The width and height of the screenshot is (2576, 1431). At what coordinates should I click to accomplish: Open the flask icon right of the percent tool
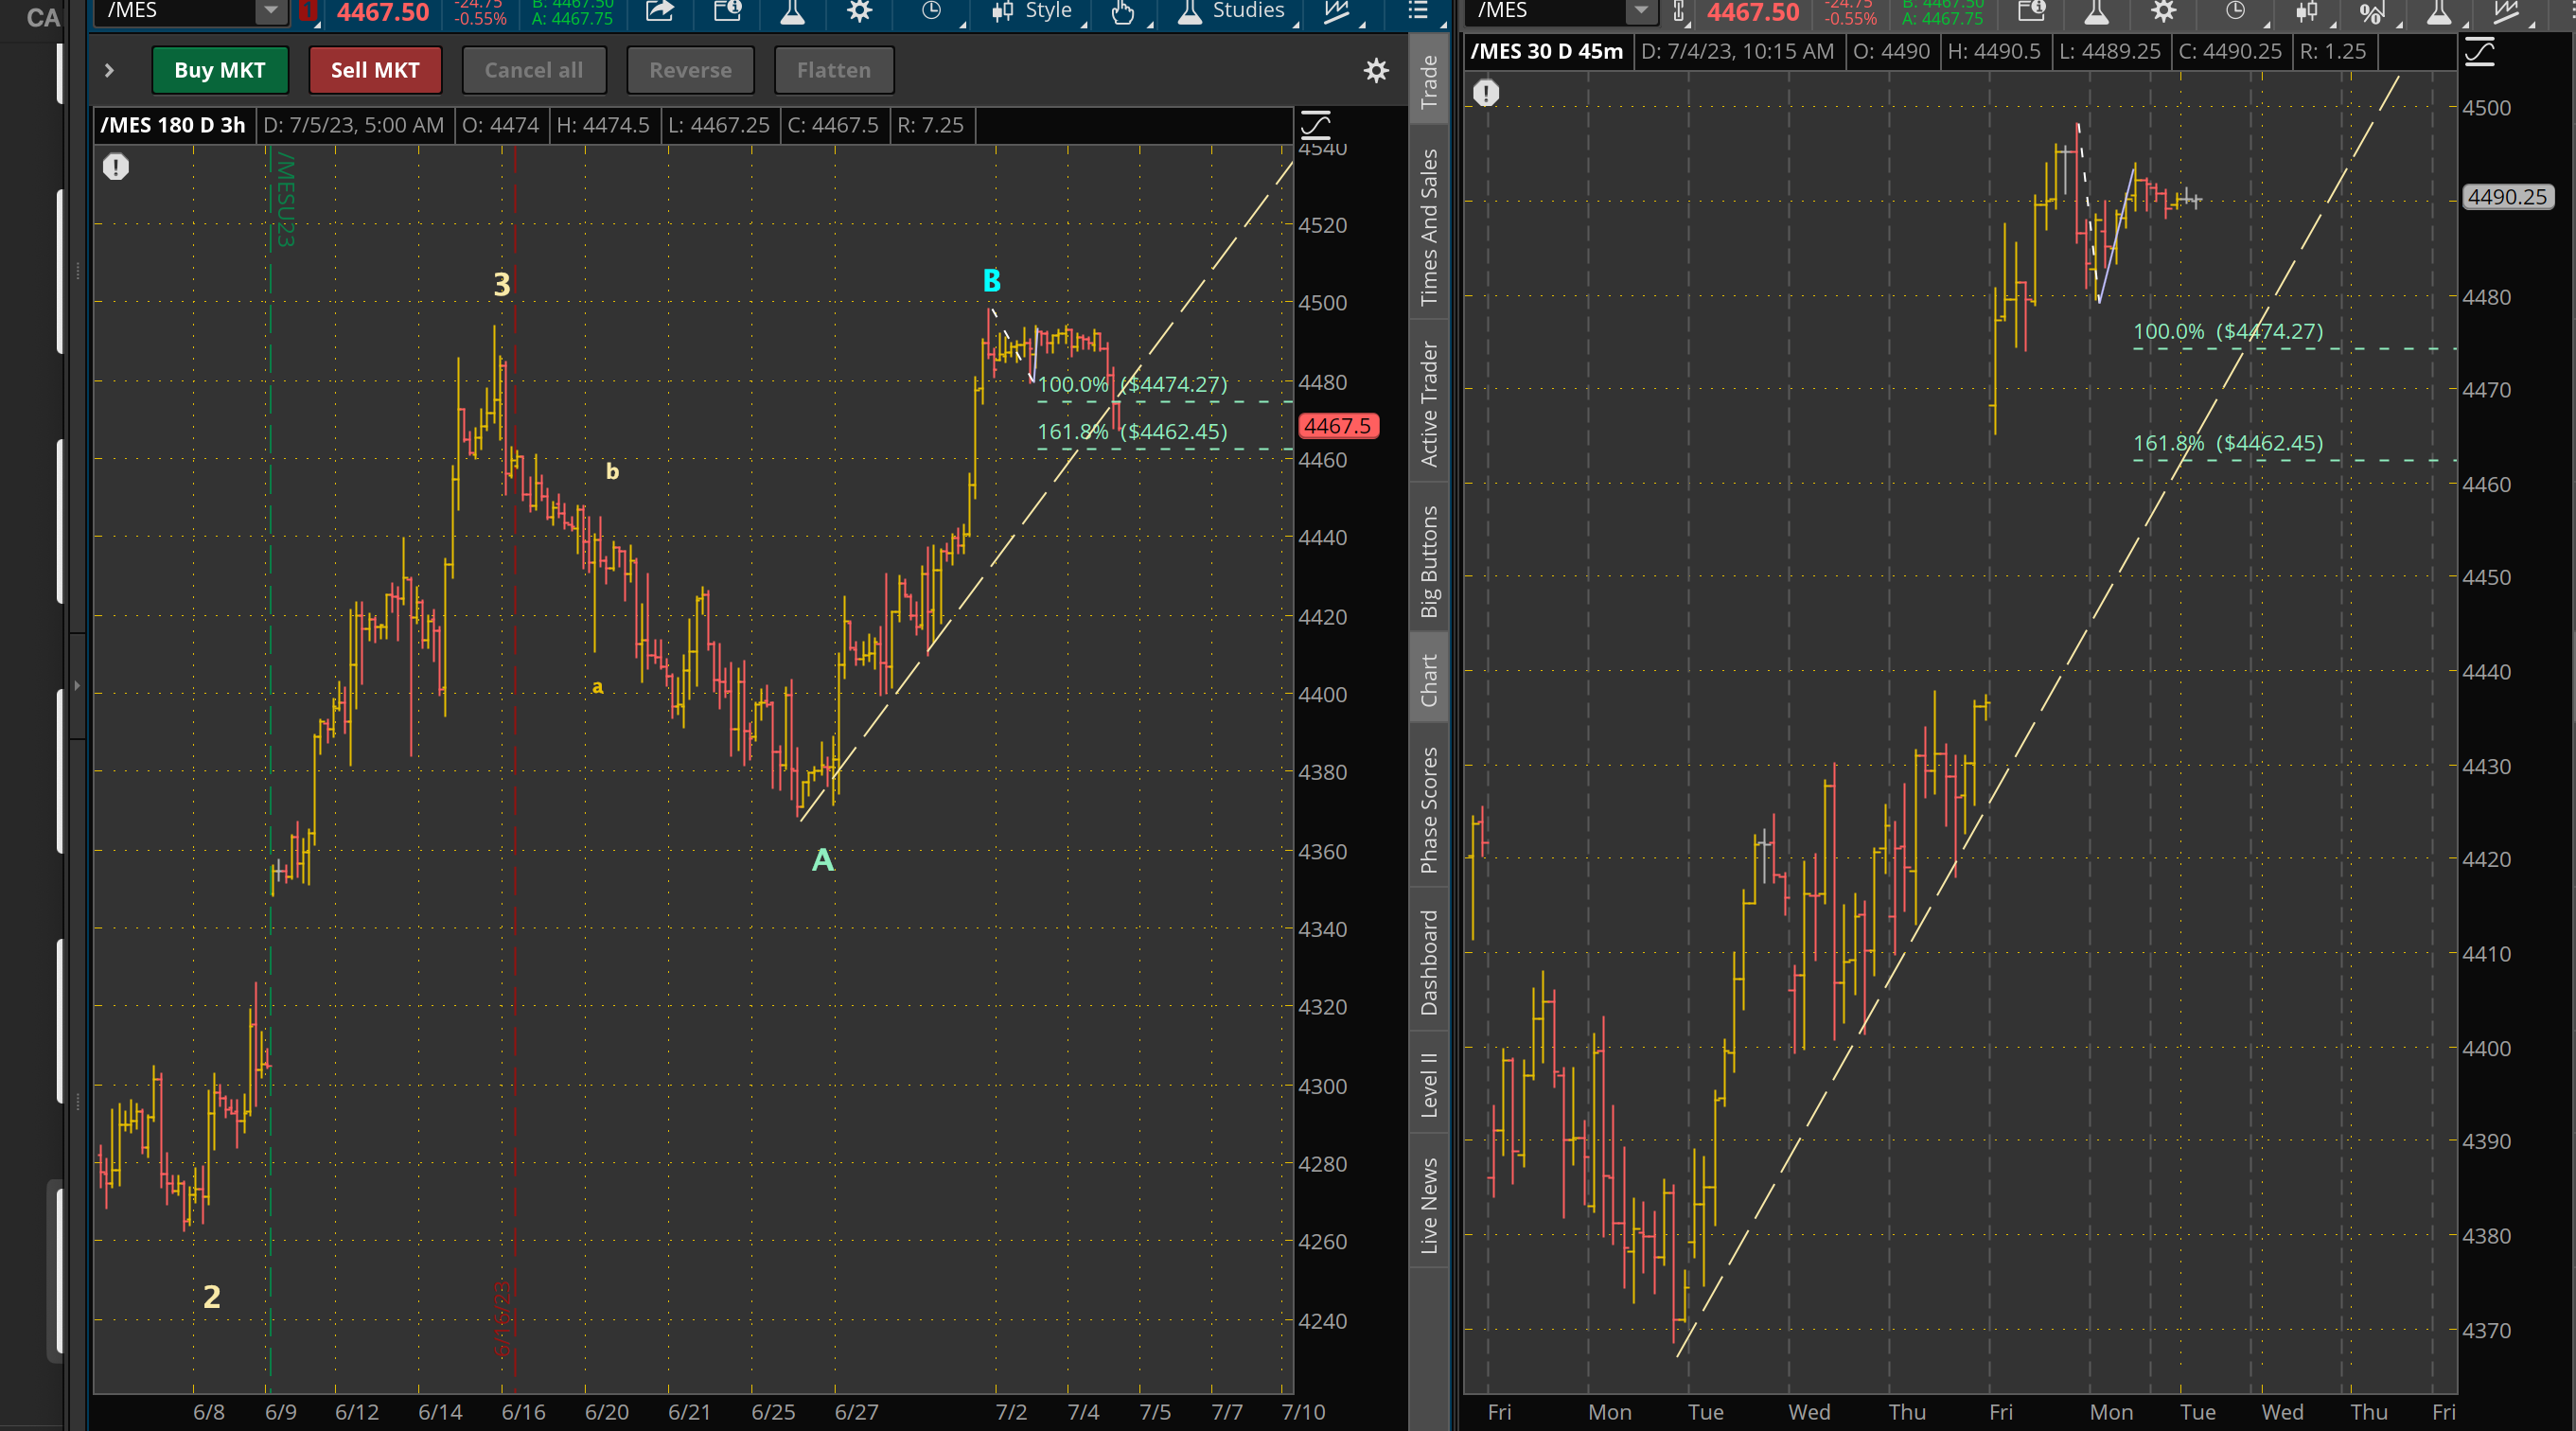[x=2439, y=11]
